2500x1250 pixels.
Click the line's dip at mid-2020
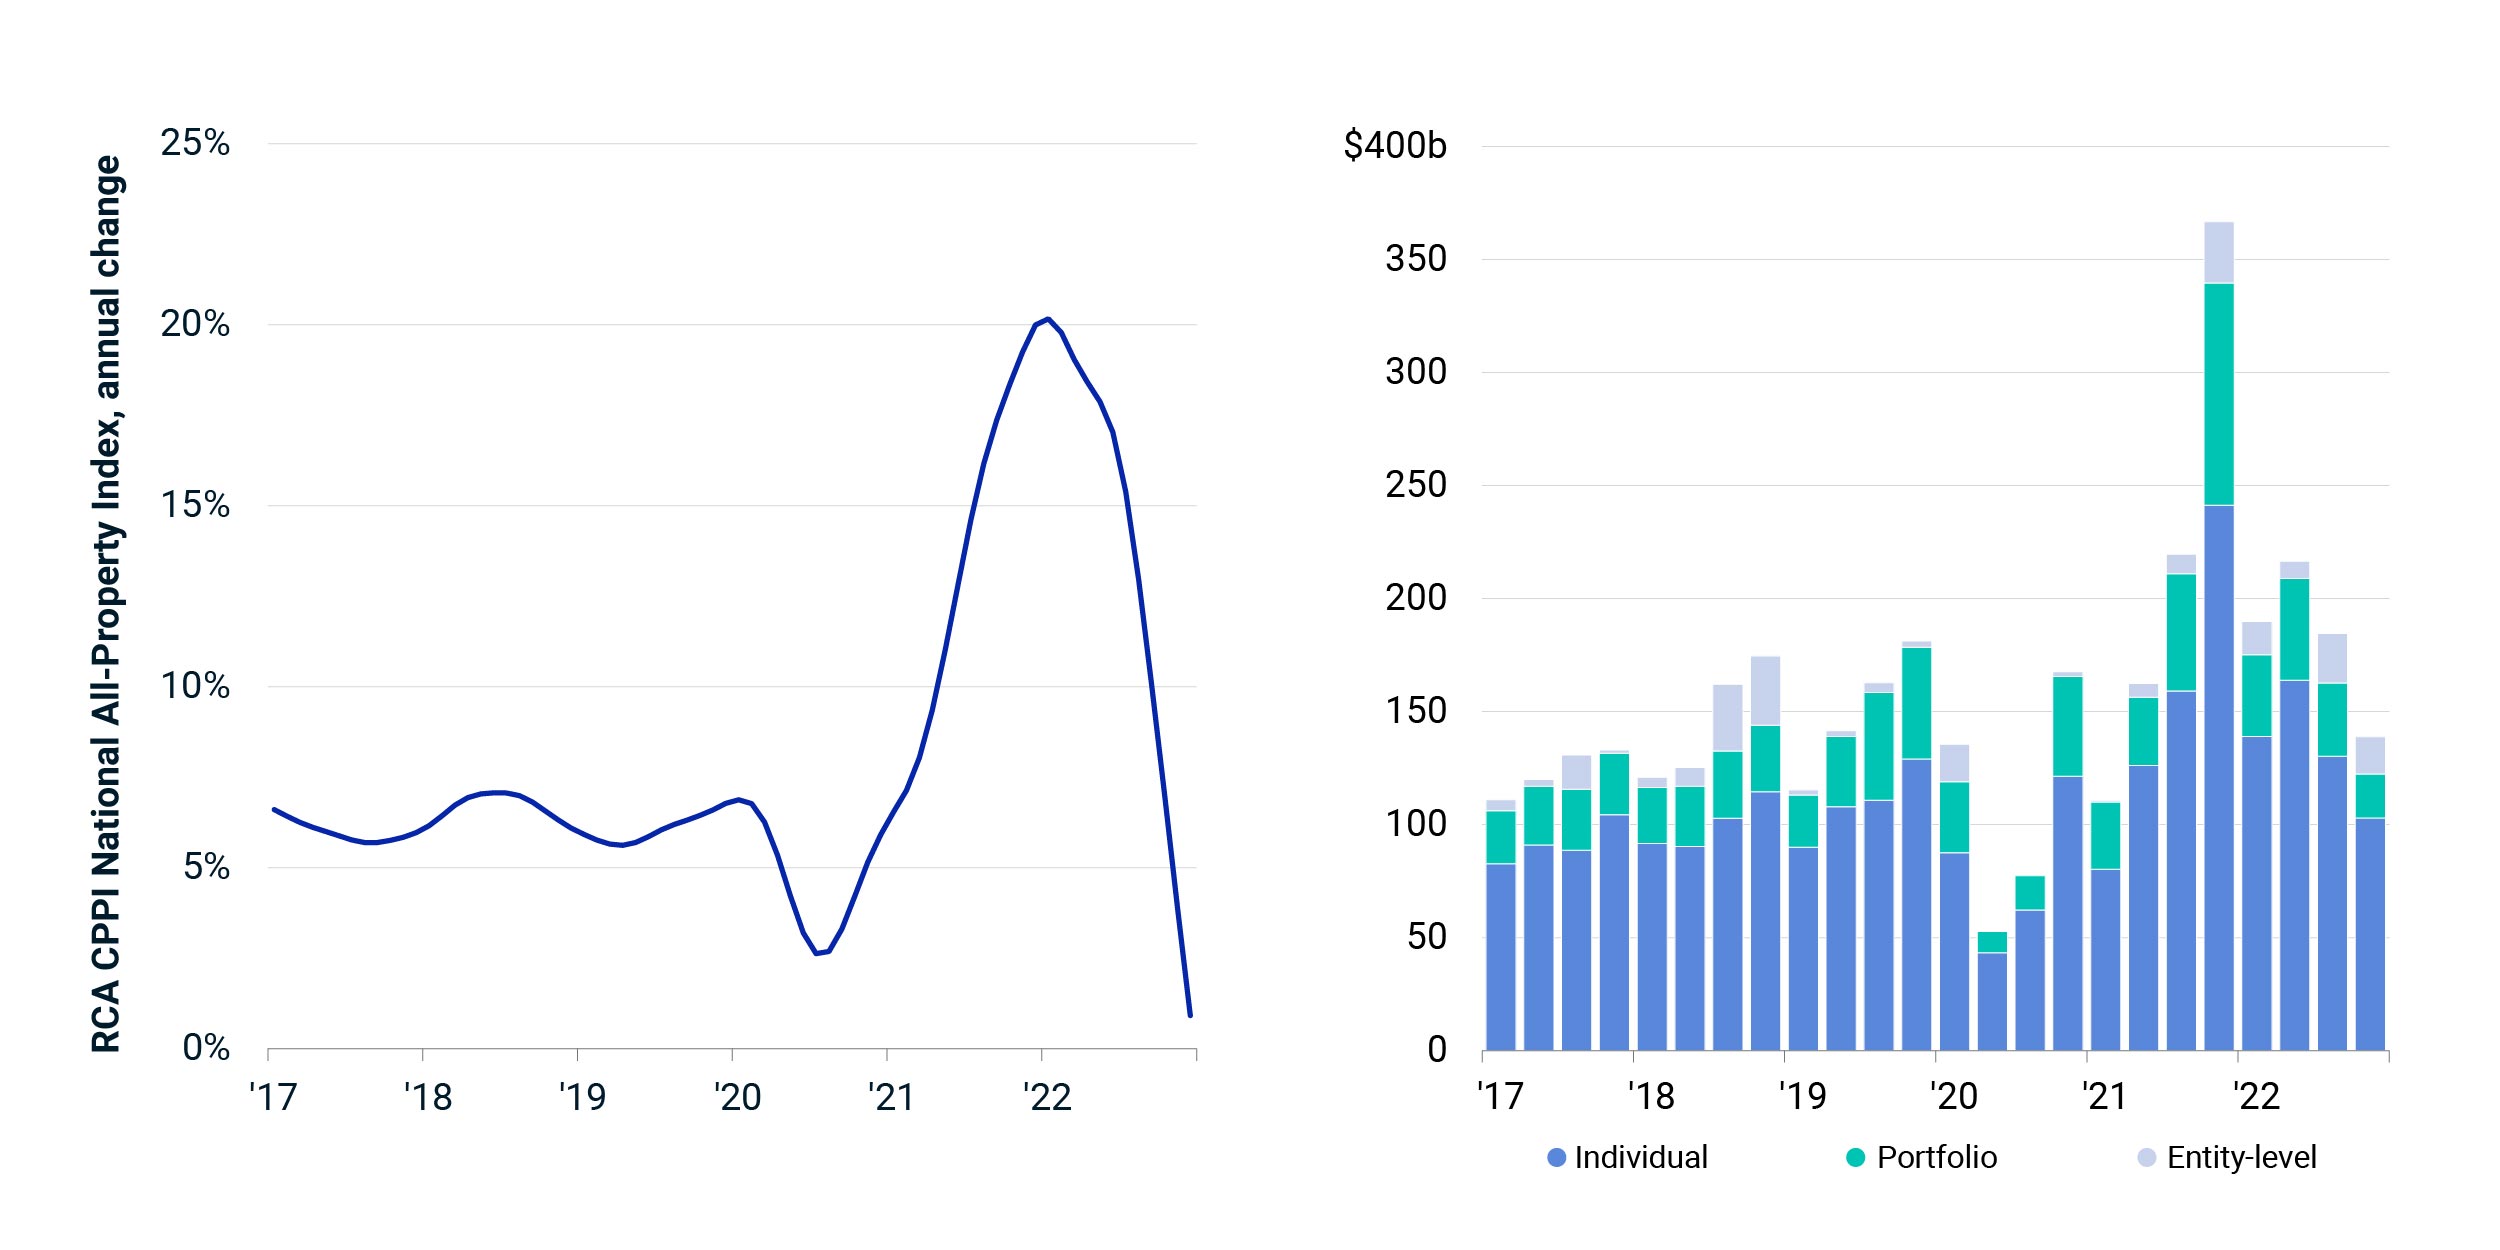pyautogui.click(x=820, y=953)
